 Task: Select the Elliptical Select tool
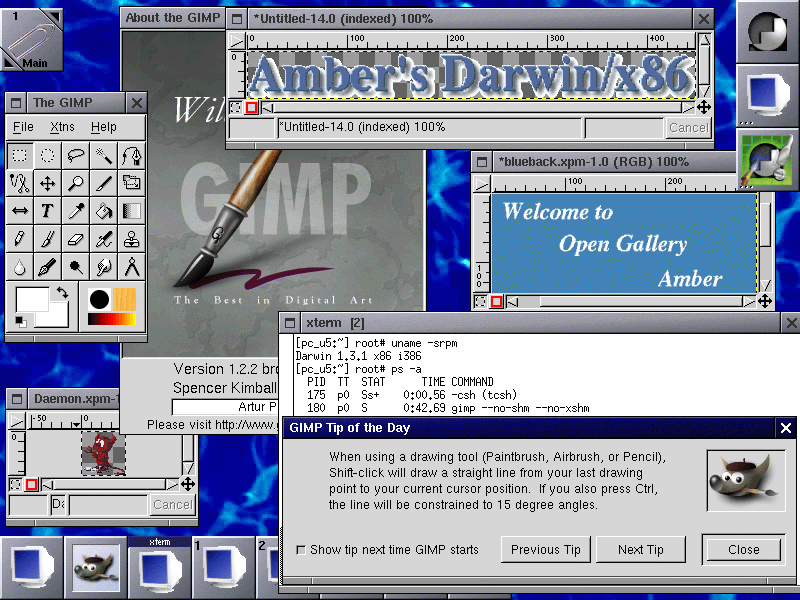[x=47, y=155]
